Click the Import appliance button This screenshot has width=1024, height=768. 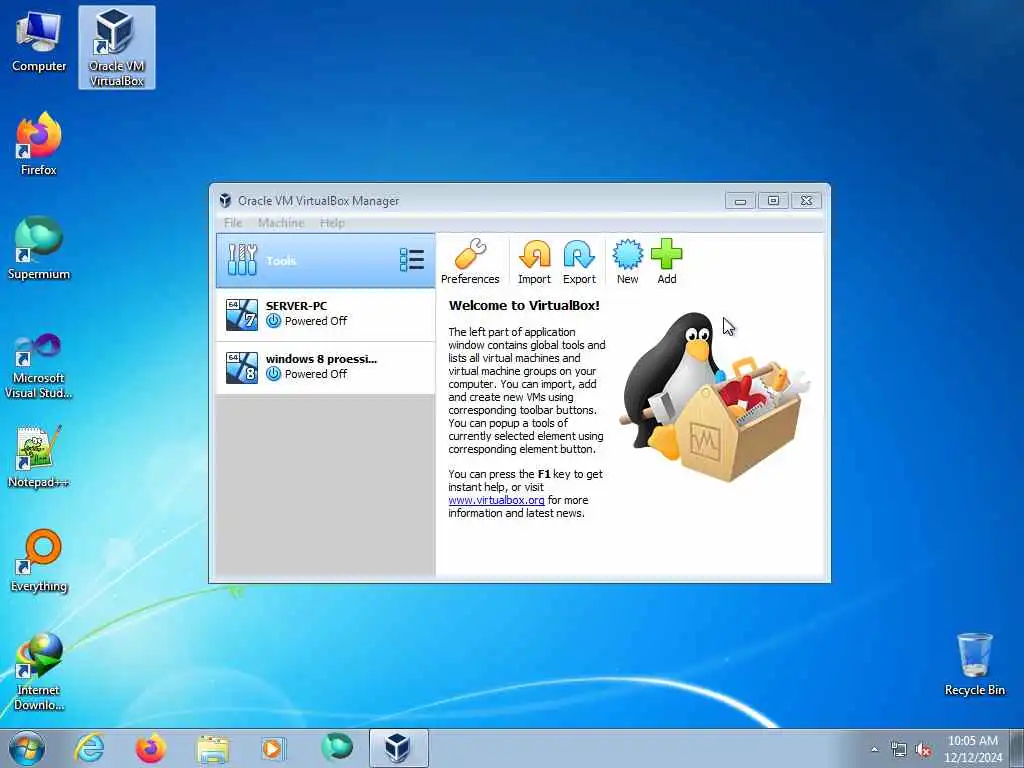pyautogui.click(x=534, y=261)
